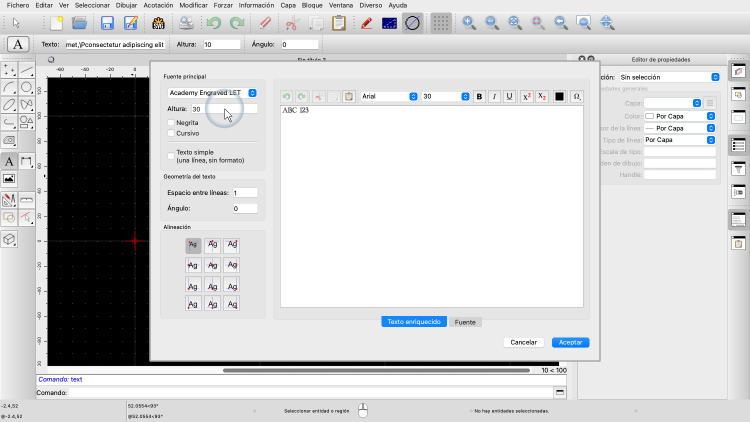Apply underline in the text editor

510,96
